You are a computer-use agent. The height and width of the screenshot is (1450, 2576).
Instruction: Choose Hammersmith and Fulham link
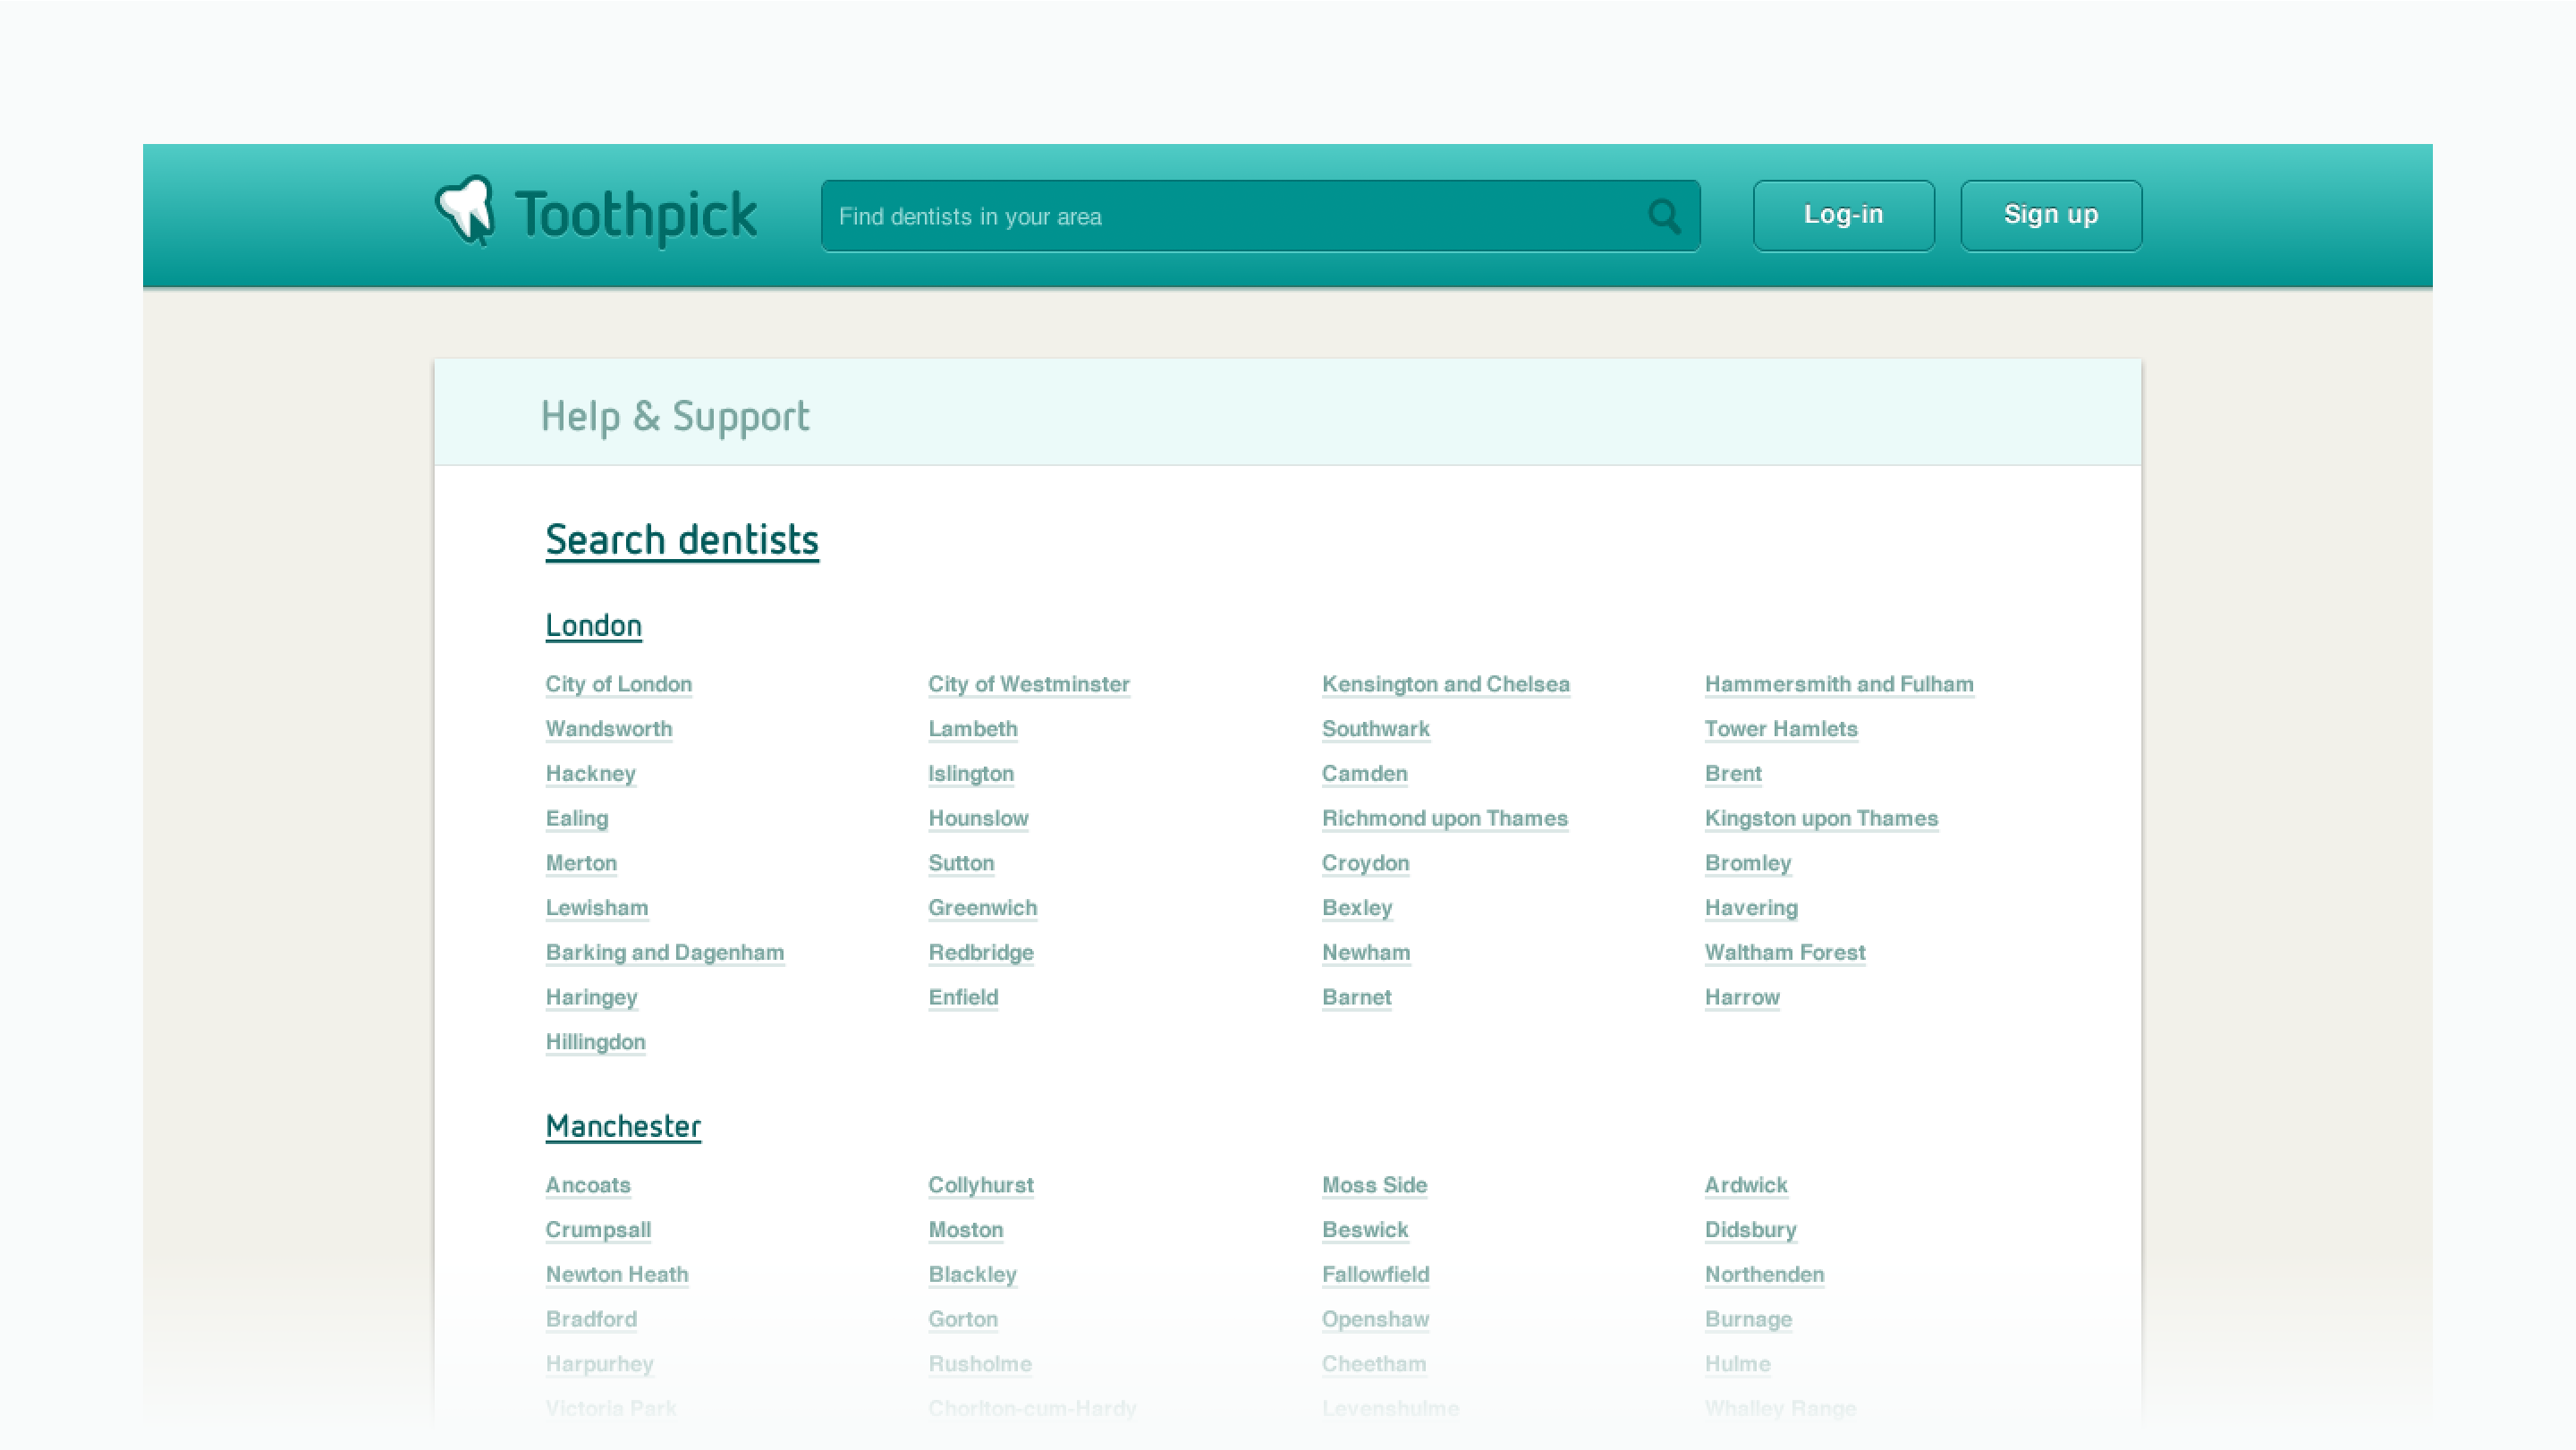(1838, 684)
